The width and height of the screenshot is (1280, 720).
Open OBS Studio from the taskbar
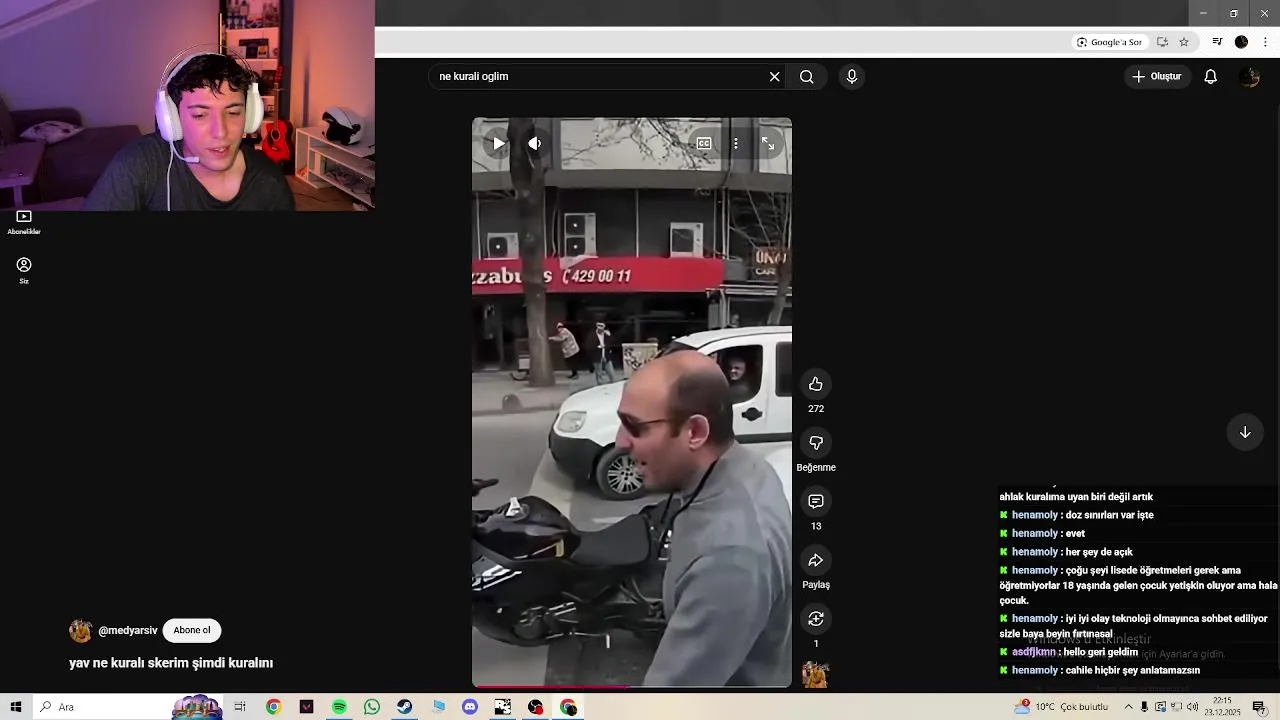[x=536, y=707]
